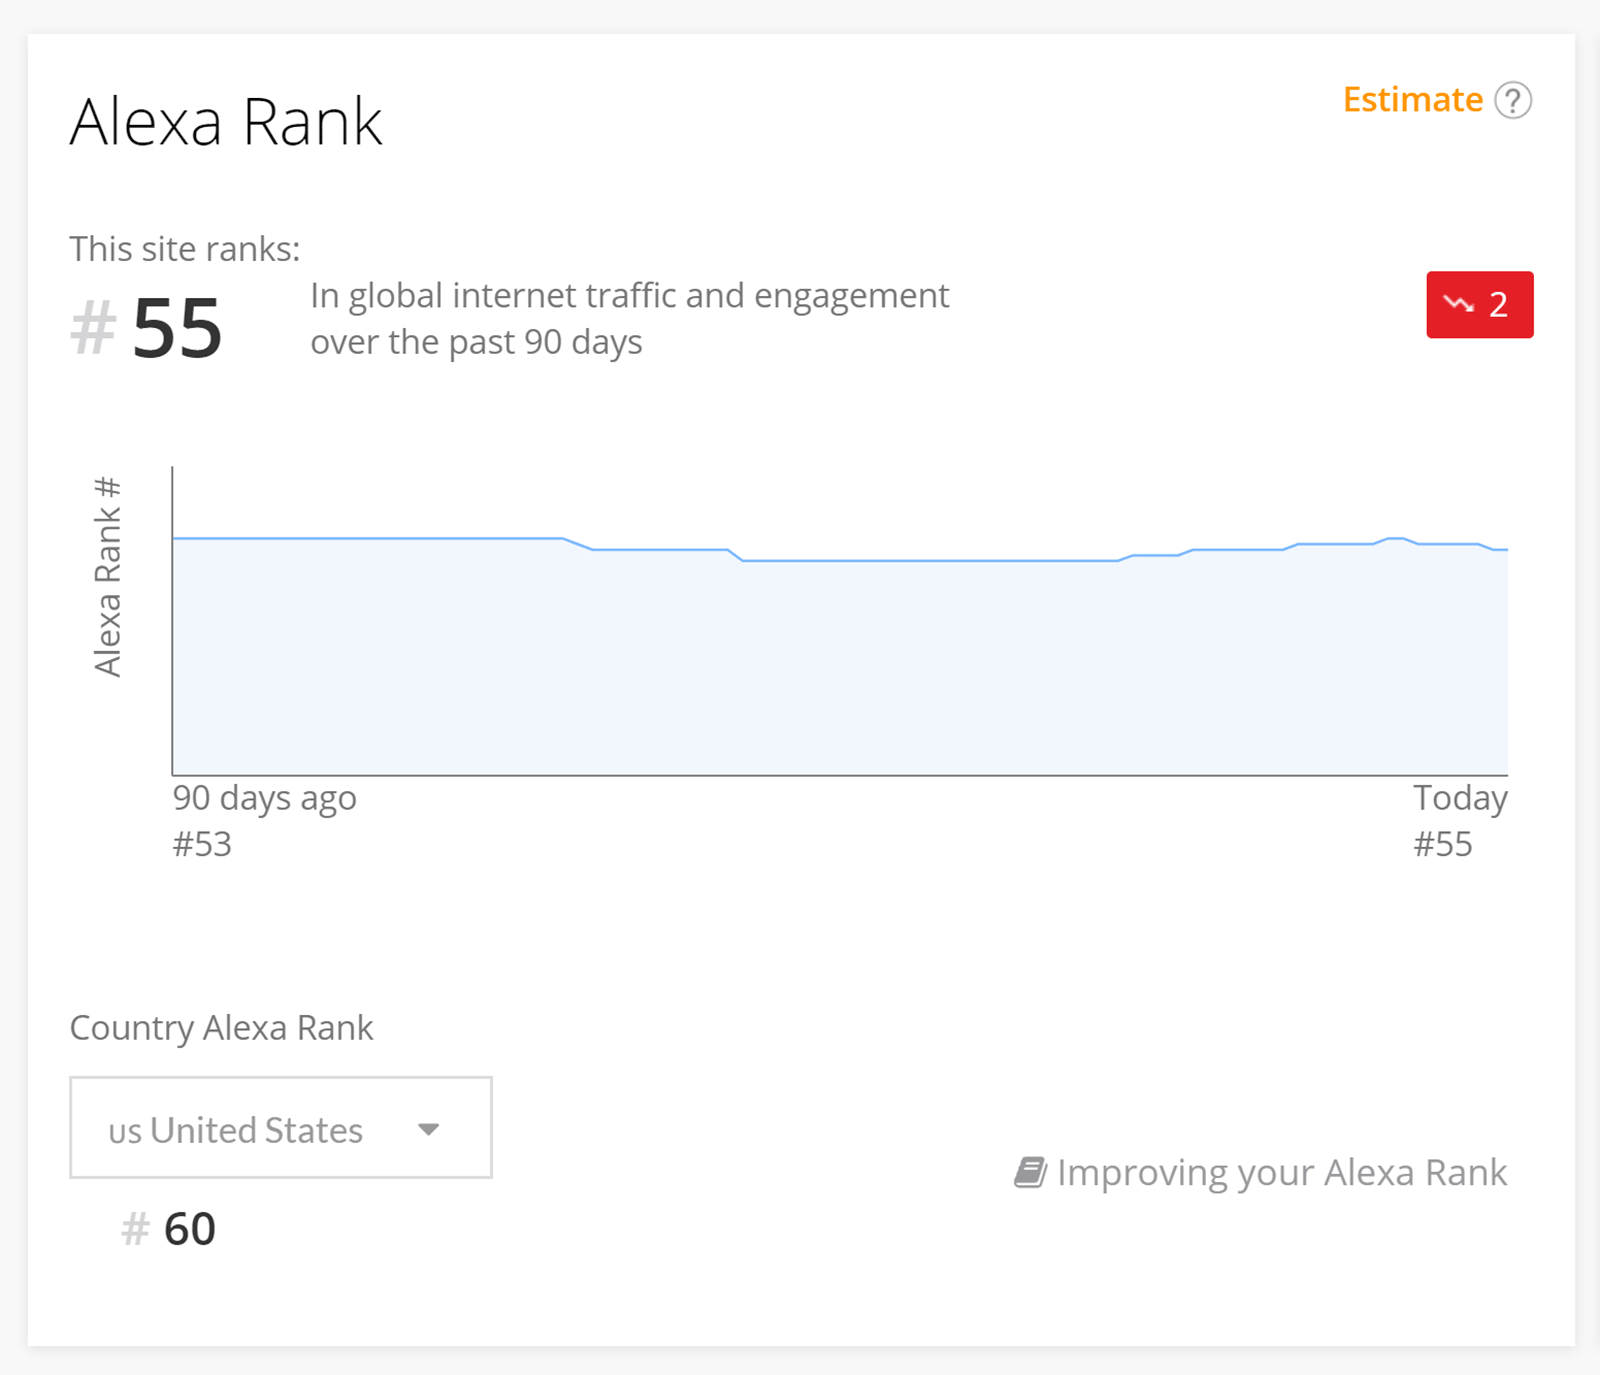The width and height of the screenshot is (1600, 1375).
Task: Click the country dropdown arrow
Action: [429, 1130]
